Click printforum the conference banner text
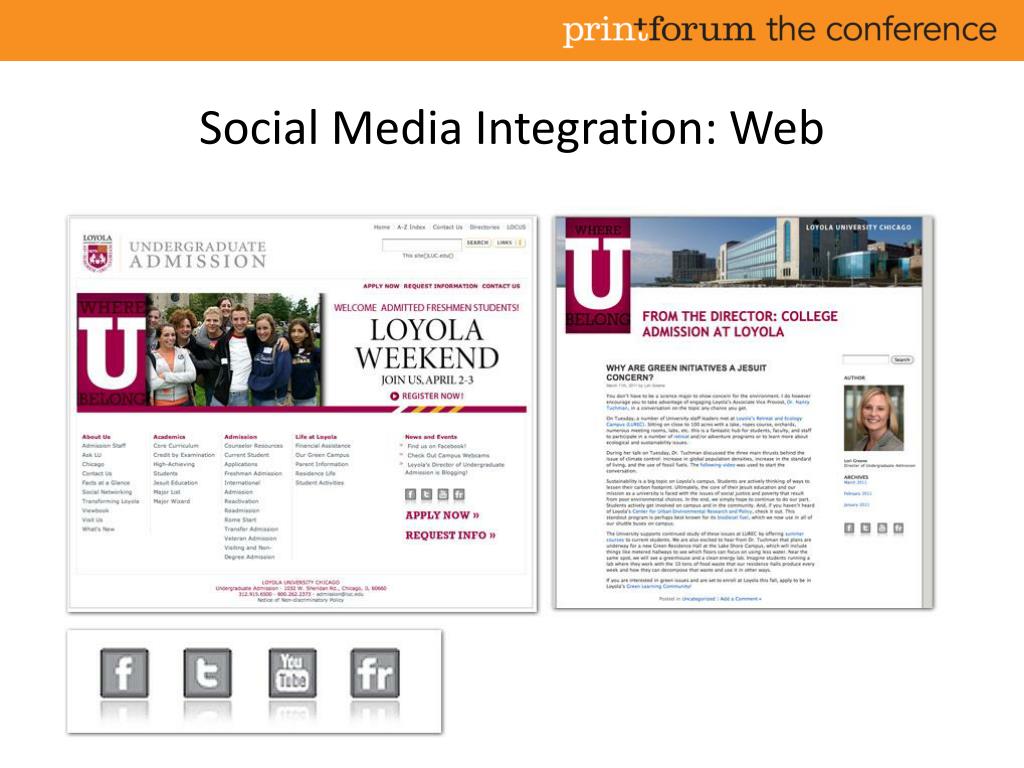Viewport: 1024px width, 768px height. [780, 30]
